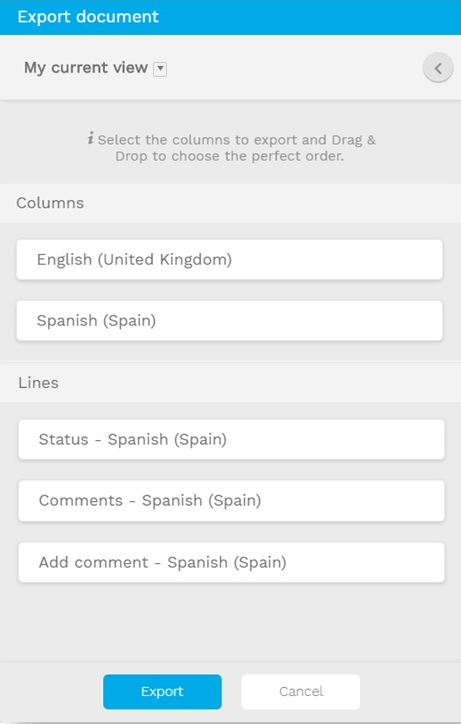Click the Cancel button
This screenshot has height=724, width=461.
301,691
